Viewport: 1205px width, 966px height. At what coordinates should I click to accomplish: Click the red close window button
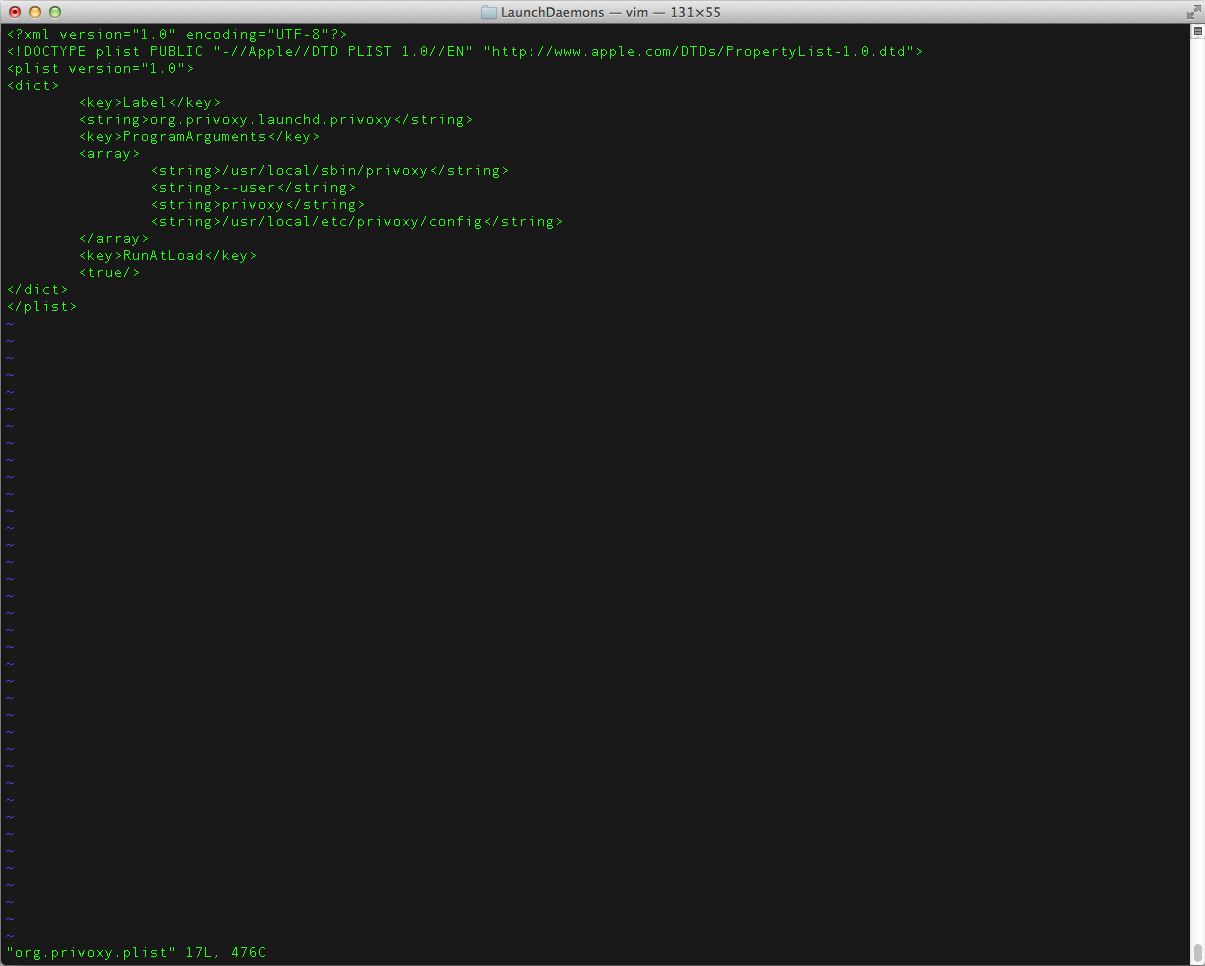(x=15, y=12)
